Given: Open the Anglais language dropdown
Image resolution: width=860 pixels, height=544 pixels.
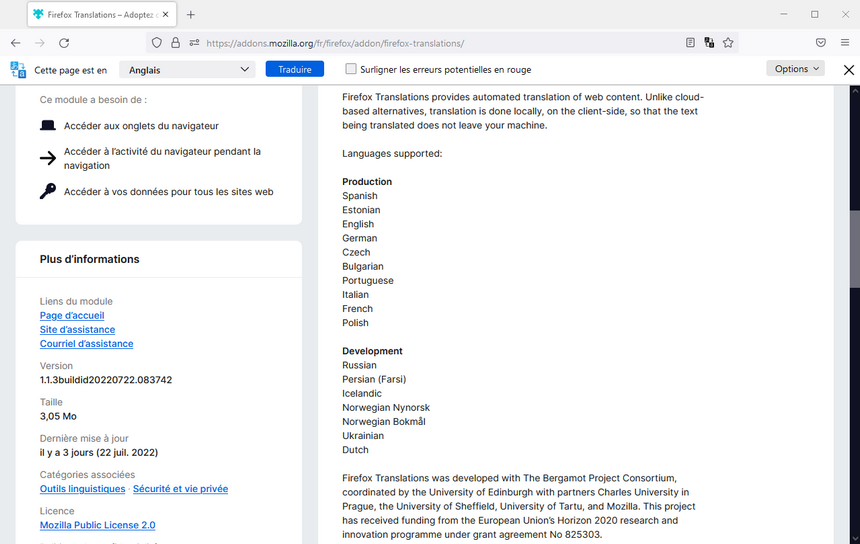Looking at the screenshot, I should (187, 70).
